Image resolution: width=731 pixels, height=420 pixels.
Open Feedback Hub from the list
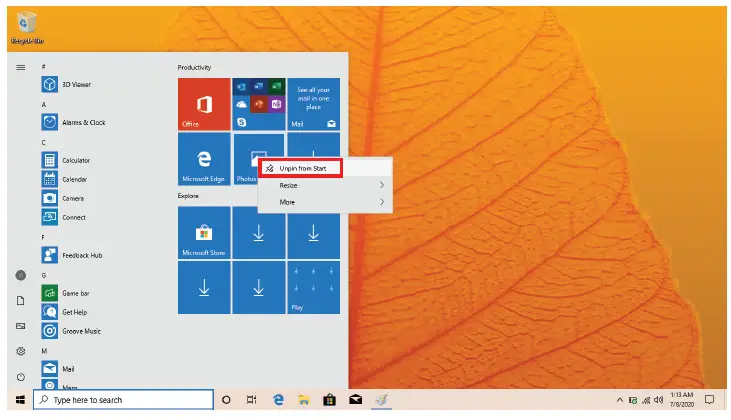(x=72, y=255)
